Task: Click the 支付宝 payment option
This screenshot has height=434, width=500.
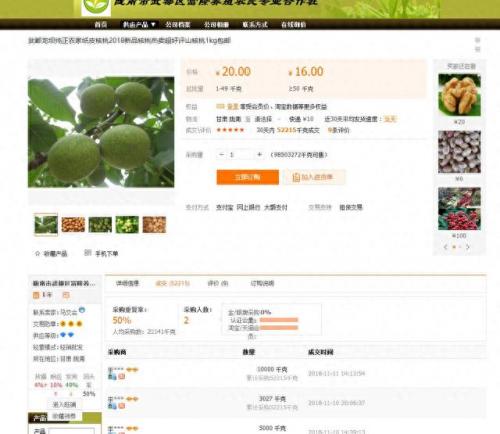Action: tap(225, 207)
